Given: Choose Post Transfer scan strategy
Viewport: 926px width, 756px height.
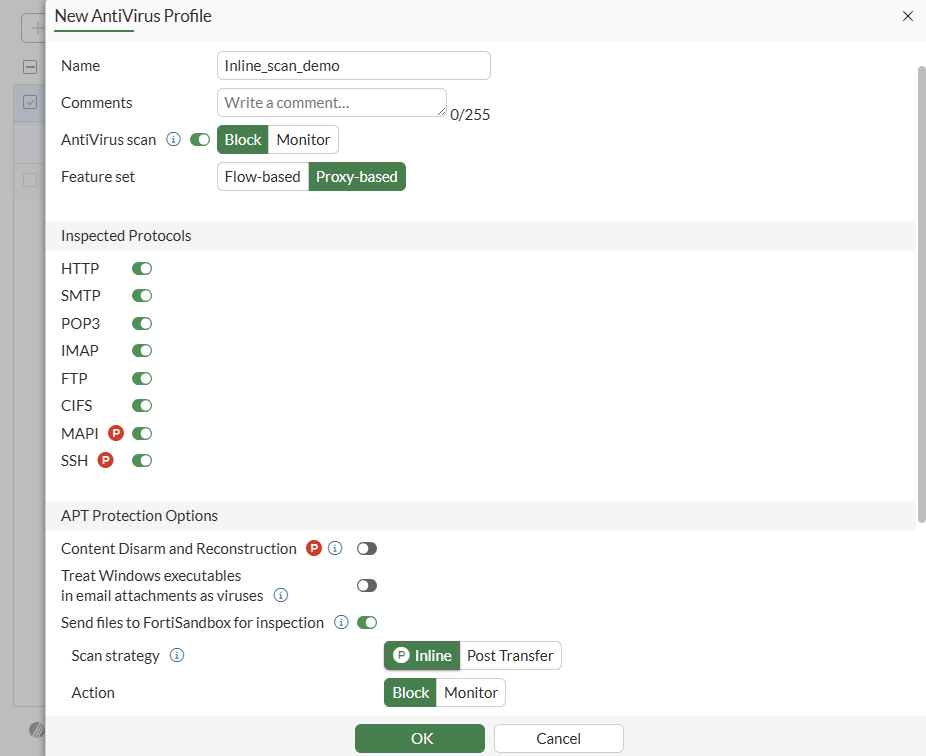Looking at the screenshot, I should [510, 656].
